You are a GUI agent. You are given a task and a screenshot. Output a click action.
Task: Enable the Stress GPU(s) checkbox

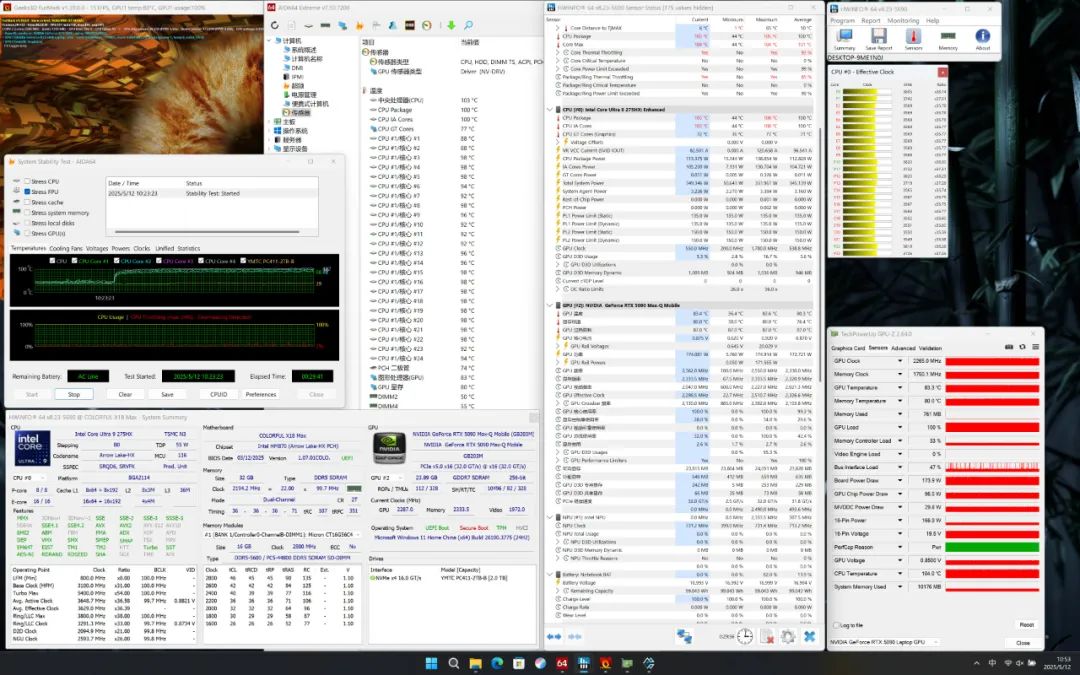pos(28,233)
